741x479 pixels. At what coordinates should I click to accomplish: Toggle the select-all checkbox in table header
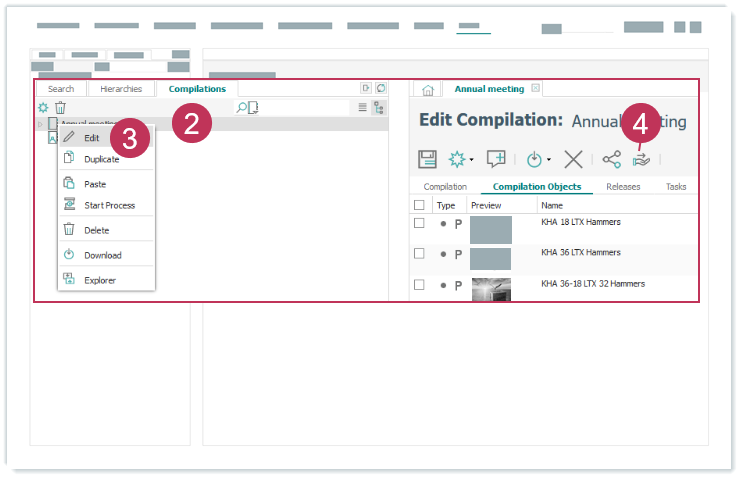(420, 205)
